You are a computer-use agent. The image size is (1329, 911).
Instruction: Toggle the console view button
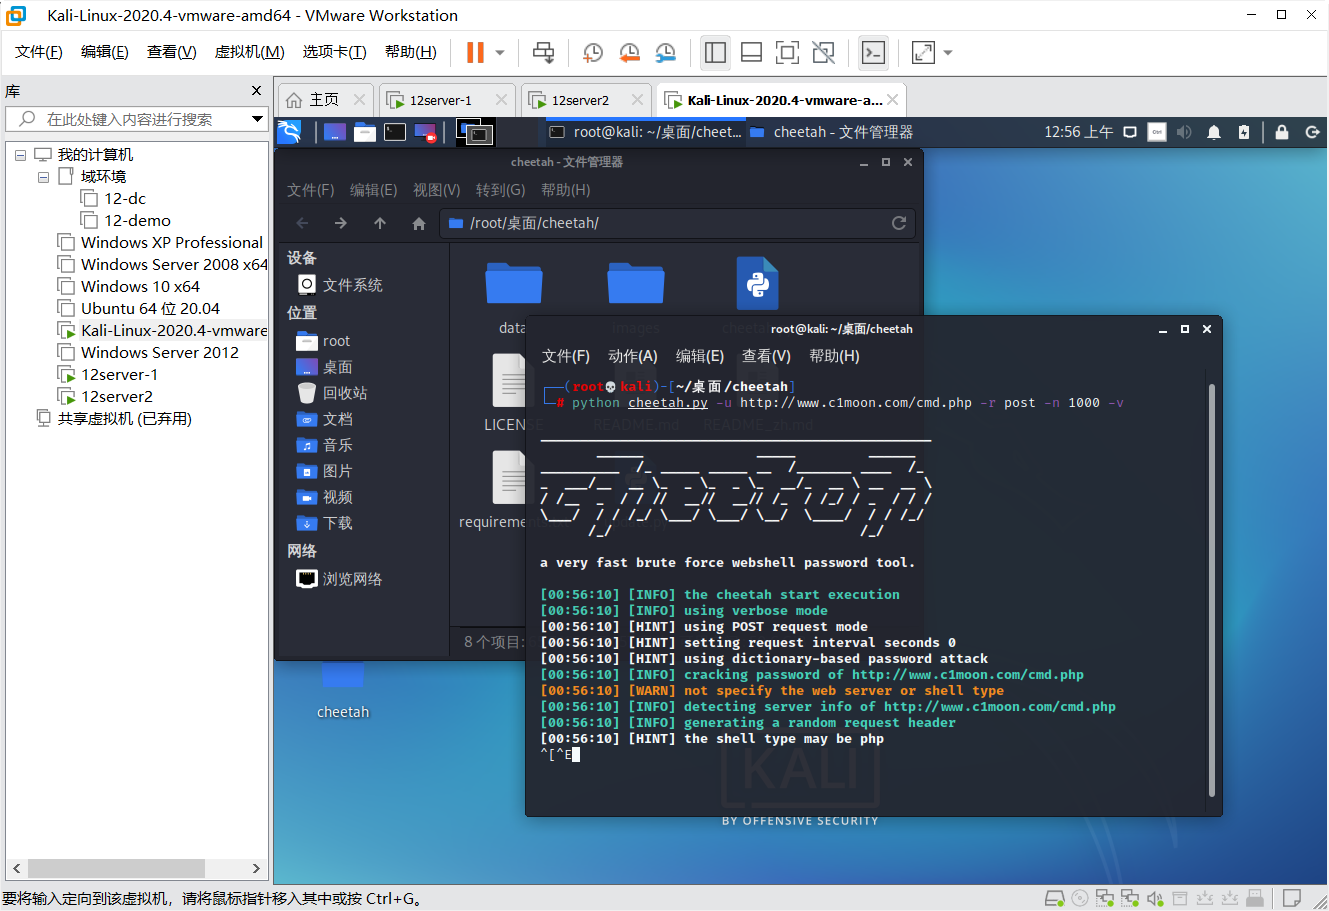pyautogui.click(x=873, y=52)
